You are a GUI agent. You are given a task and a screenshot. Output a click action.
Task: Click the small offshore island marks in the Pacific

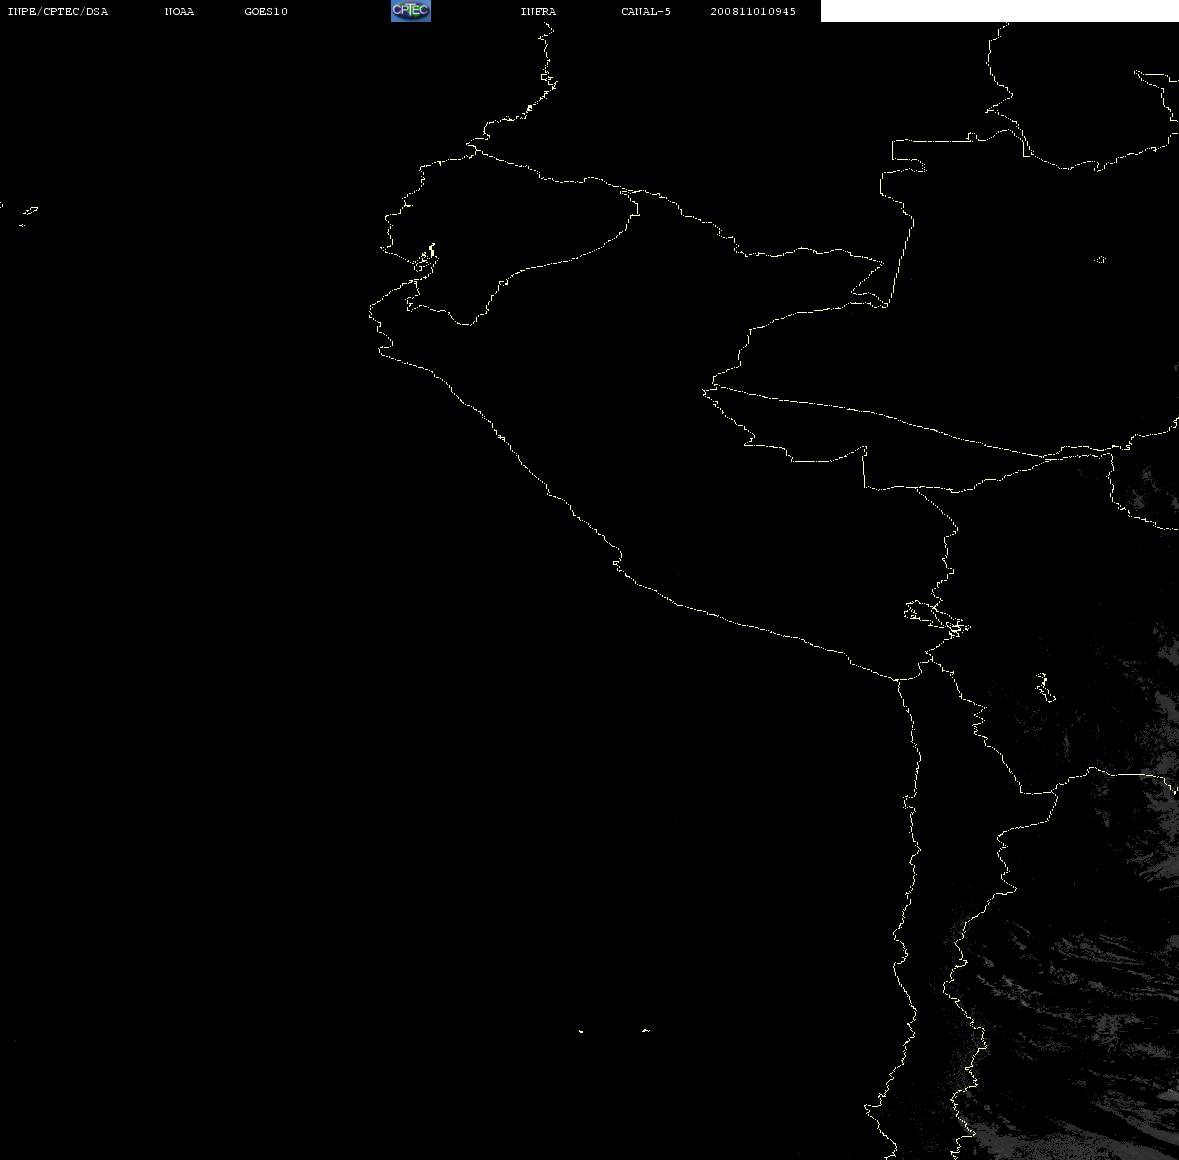click(613, 1030)
